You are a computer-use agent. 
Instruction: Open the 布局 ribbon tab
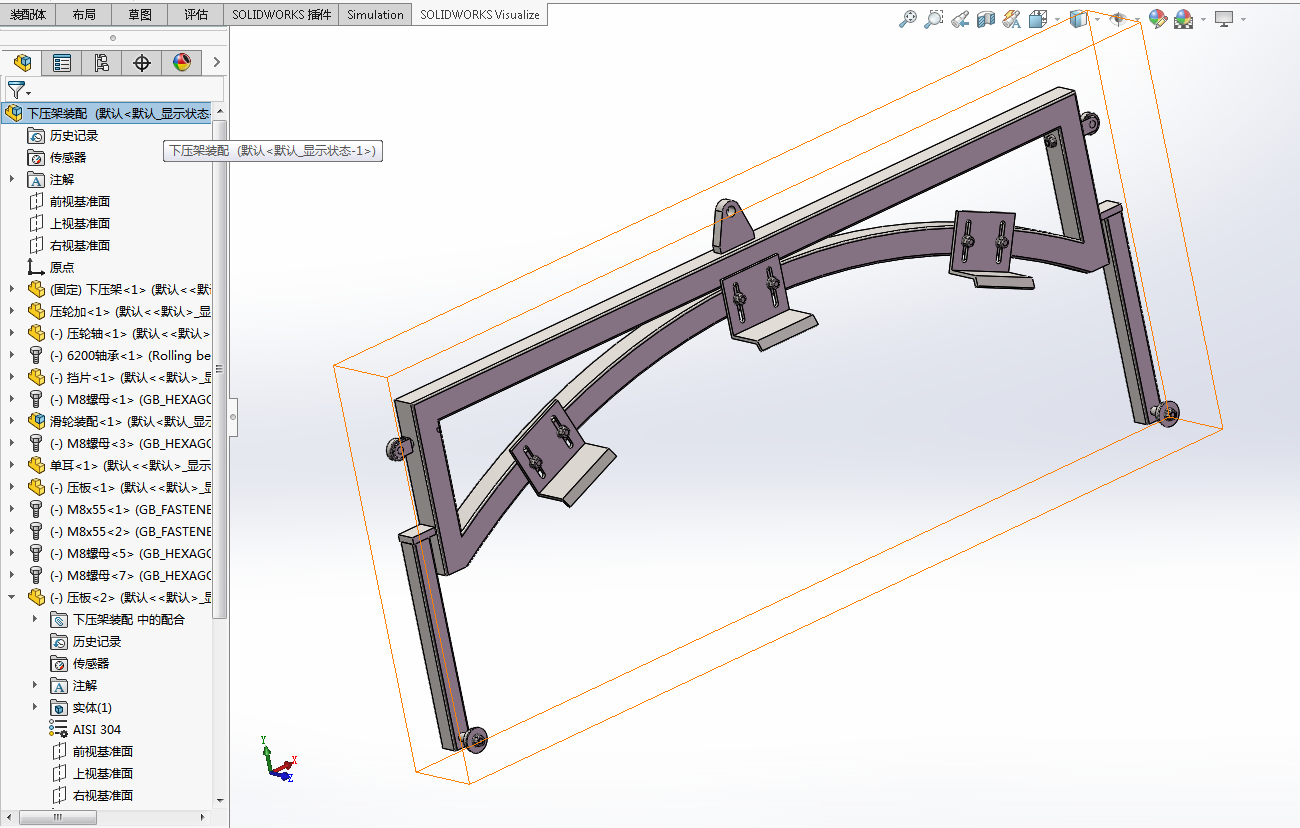tap(85, 15)
